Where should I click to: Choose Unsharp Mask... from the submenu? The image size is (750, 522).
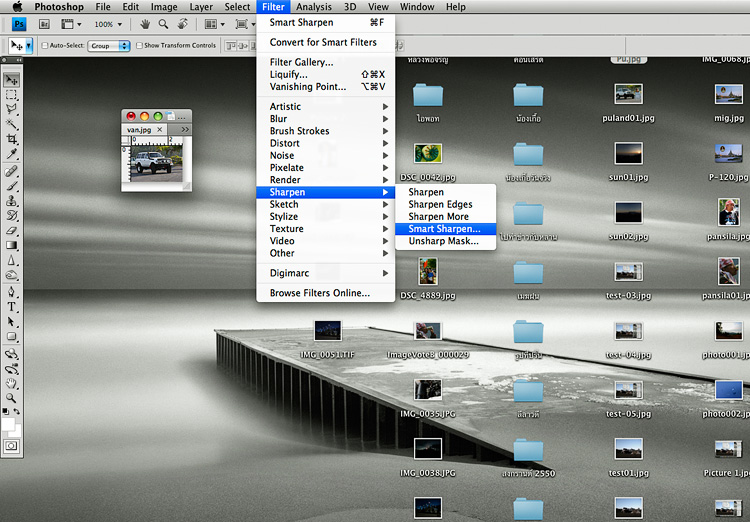pyautogui.click(x=443, y=241)
